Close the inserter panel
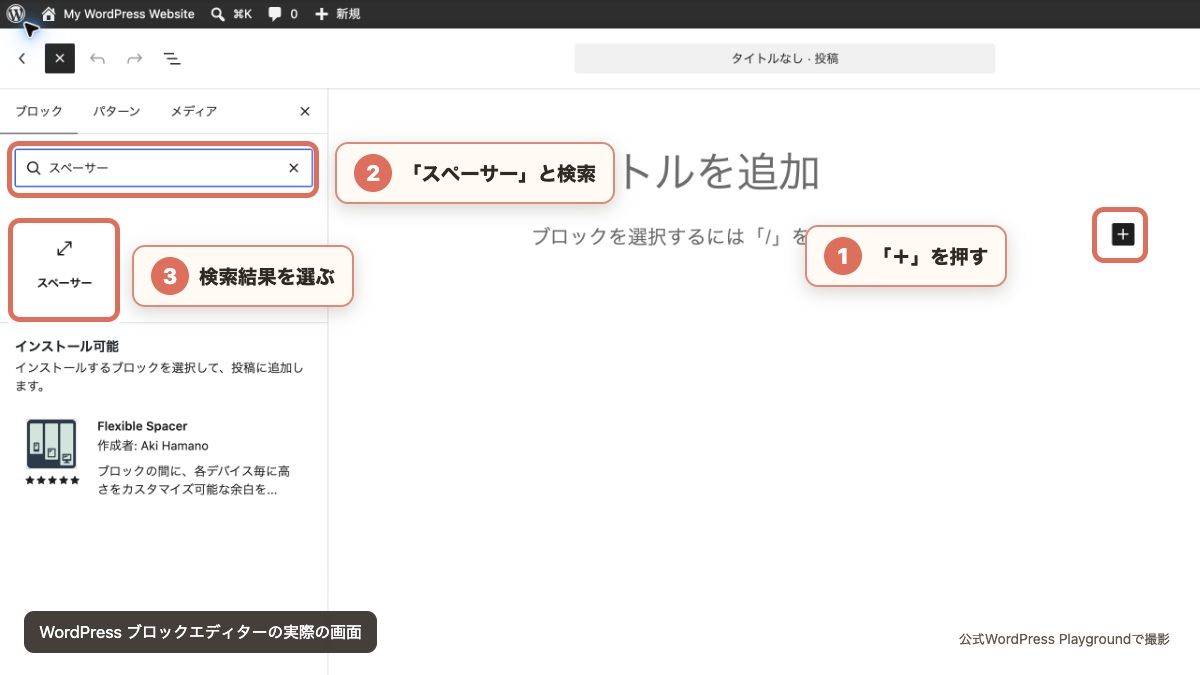Viewport: 1200px width, 675px height. [305, 112]
